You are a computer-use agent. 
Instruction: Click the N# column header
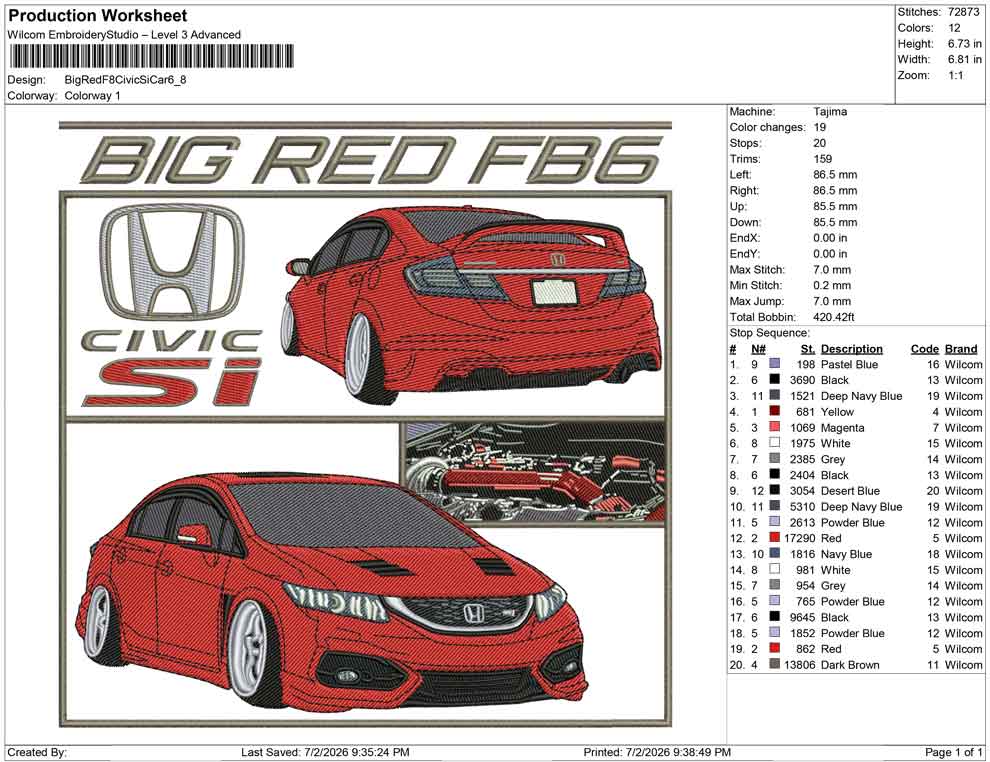pos(758,349)
